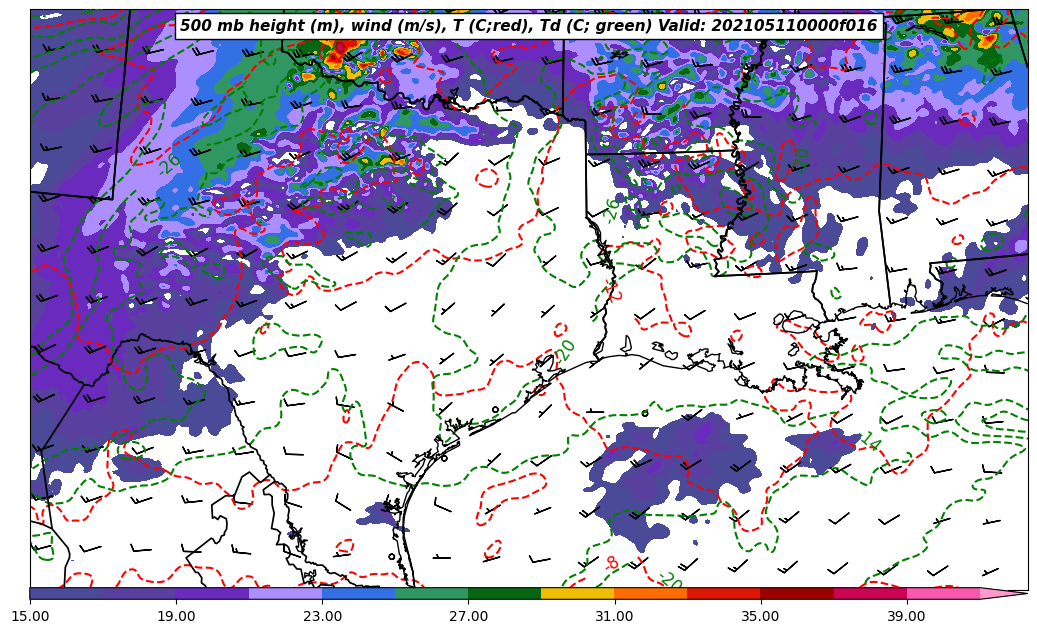Click the "Valid: 202105110000f016" timestamp in title

[788, 27]
